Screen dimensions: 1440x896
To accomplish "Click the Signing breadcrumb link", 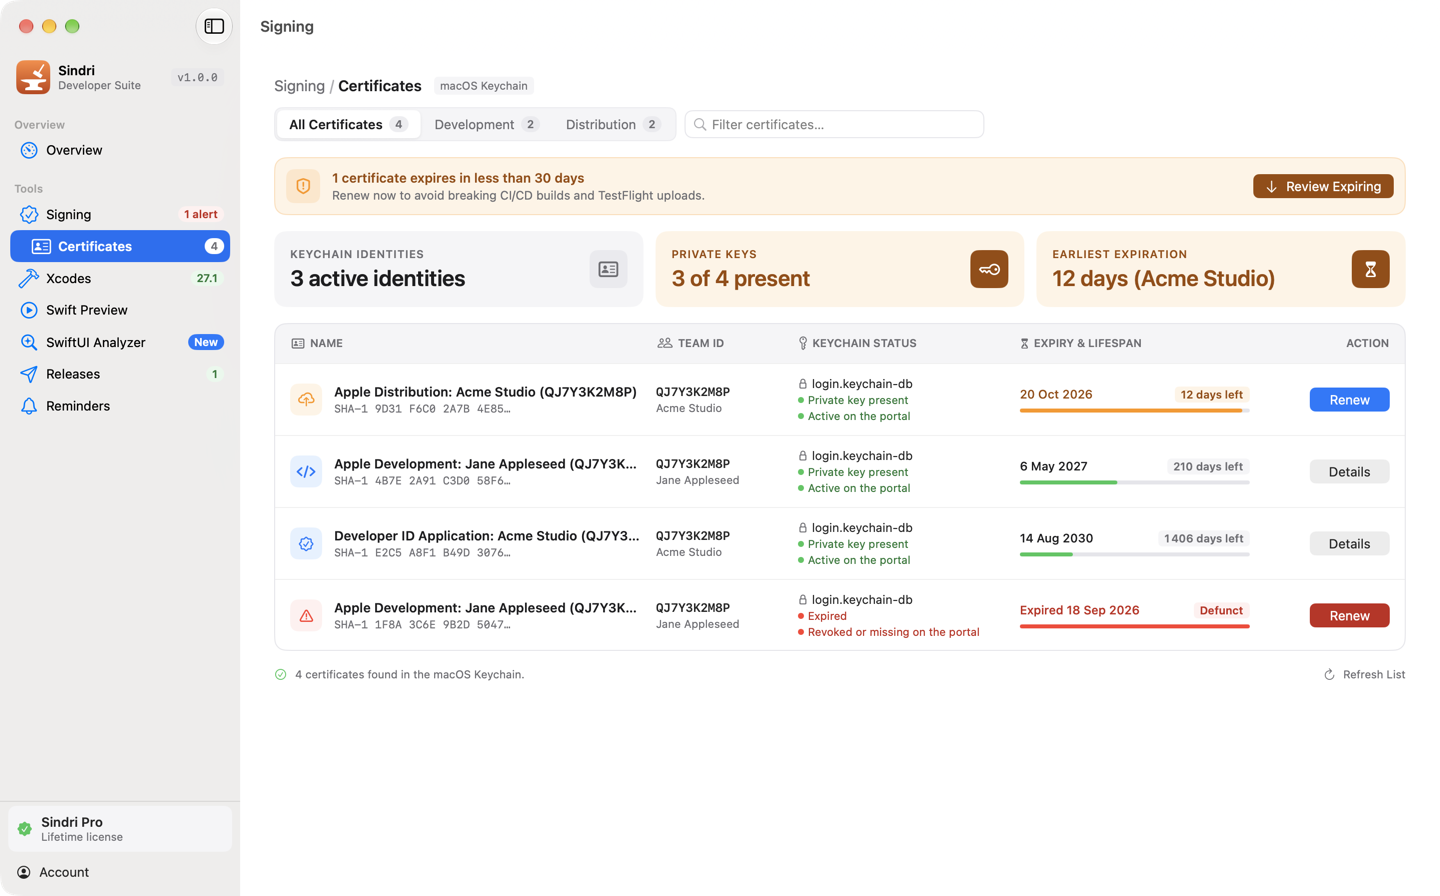I will coord(299,86).
